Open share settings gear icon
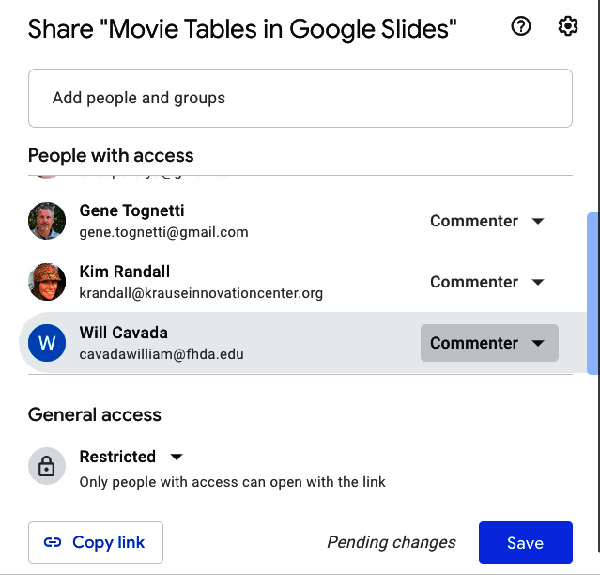Image resolution: width=600 pixels, height=575 pixels. click(567, 26)
